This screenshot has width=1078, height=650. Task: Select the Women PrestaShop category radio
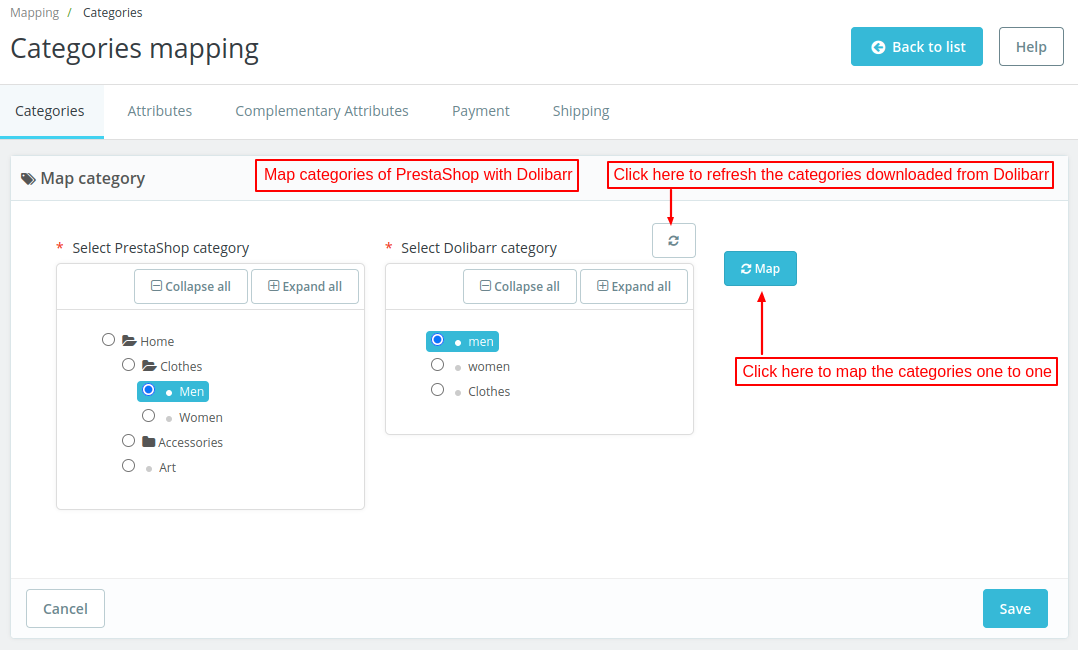(x=149, y=416)
